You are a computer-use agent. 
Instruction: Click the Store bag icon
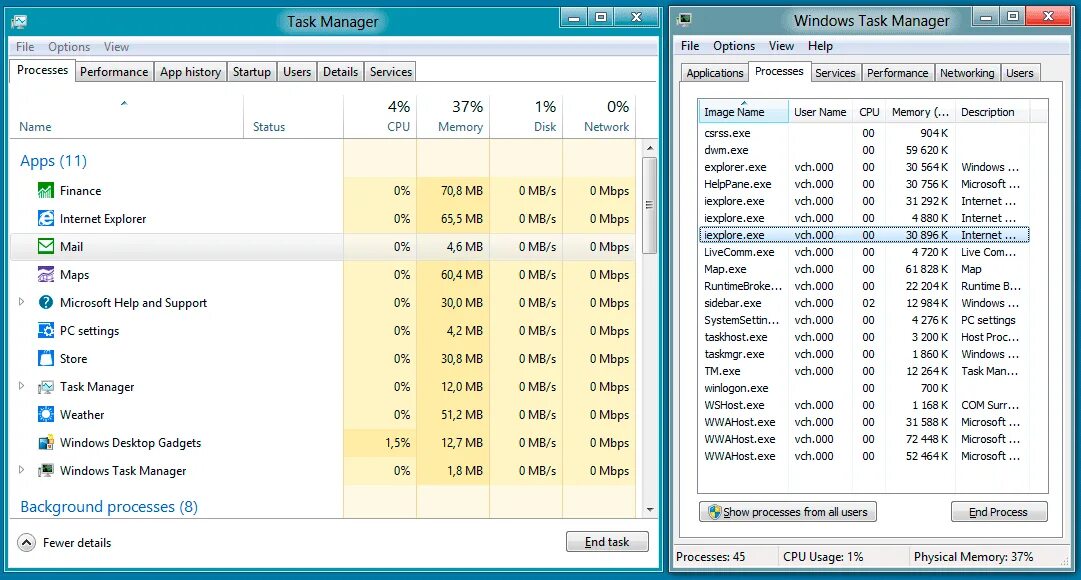(x=46, y=359)
